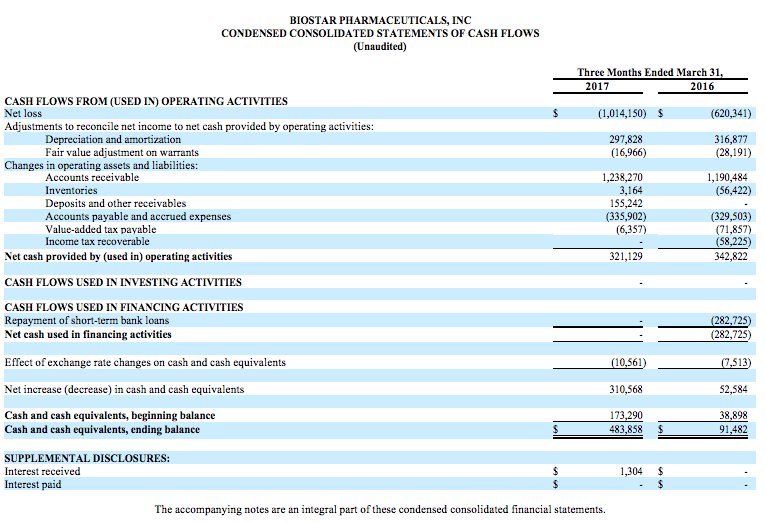The image size is (766, 523).
Task: Select the Fair value adjustment on warrants row
Action: [x=122, y=153]
